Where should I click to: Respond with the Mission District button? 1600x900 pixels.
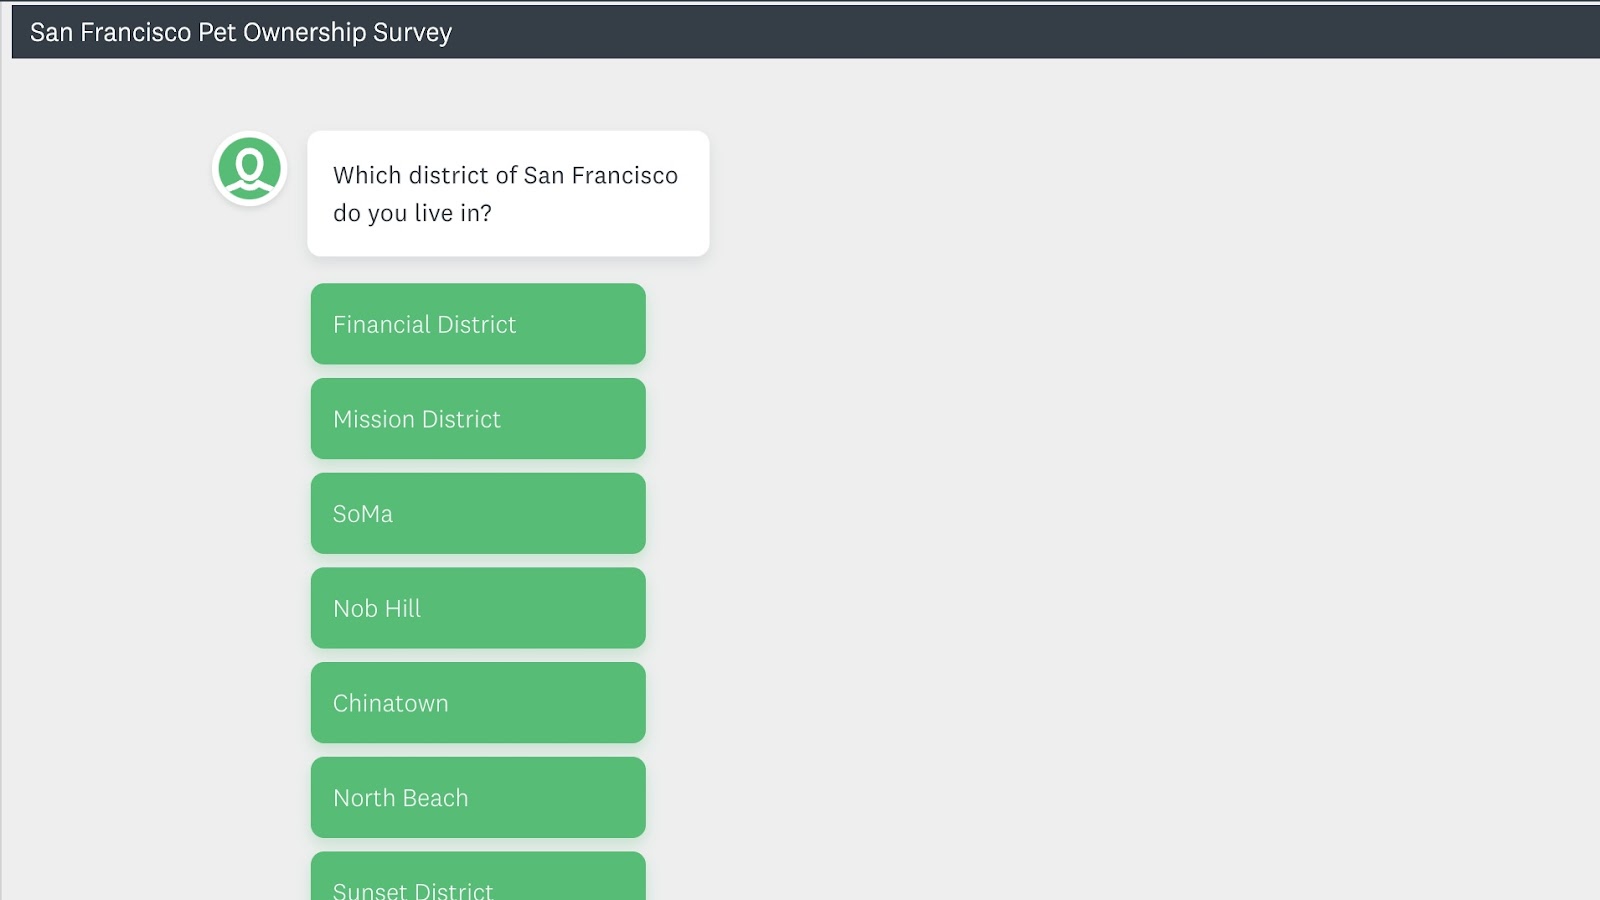tap(478, 419)
